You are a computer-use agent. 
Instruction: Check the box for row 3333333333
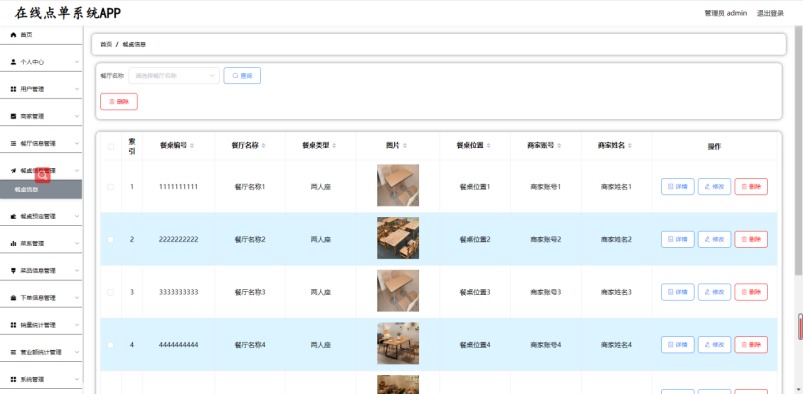[111, 292]
